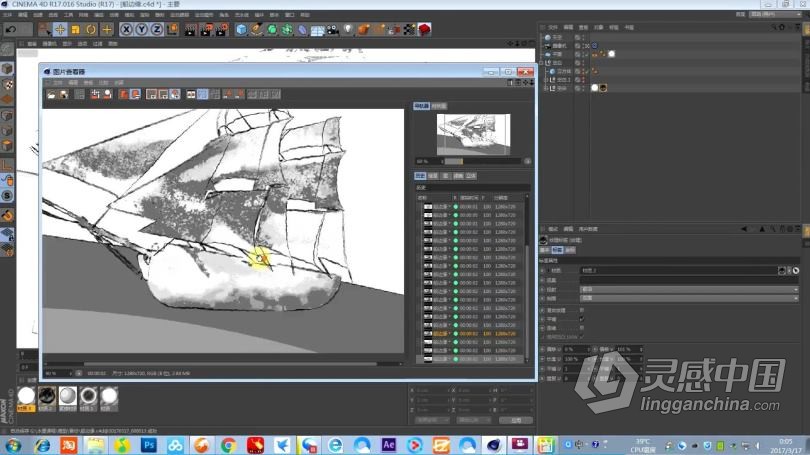Open the coordinates size mode dropdown
The height and width of the screenshot is (455, 810).
coord(473,420)
